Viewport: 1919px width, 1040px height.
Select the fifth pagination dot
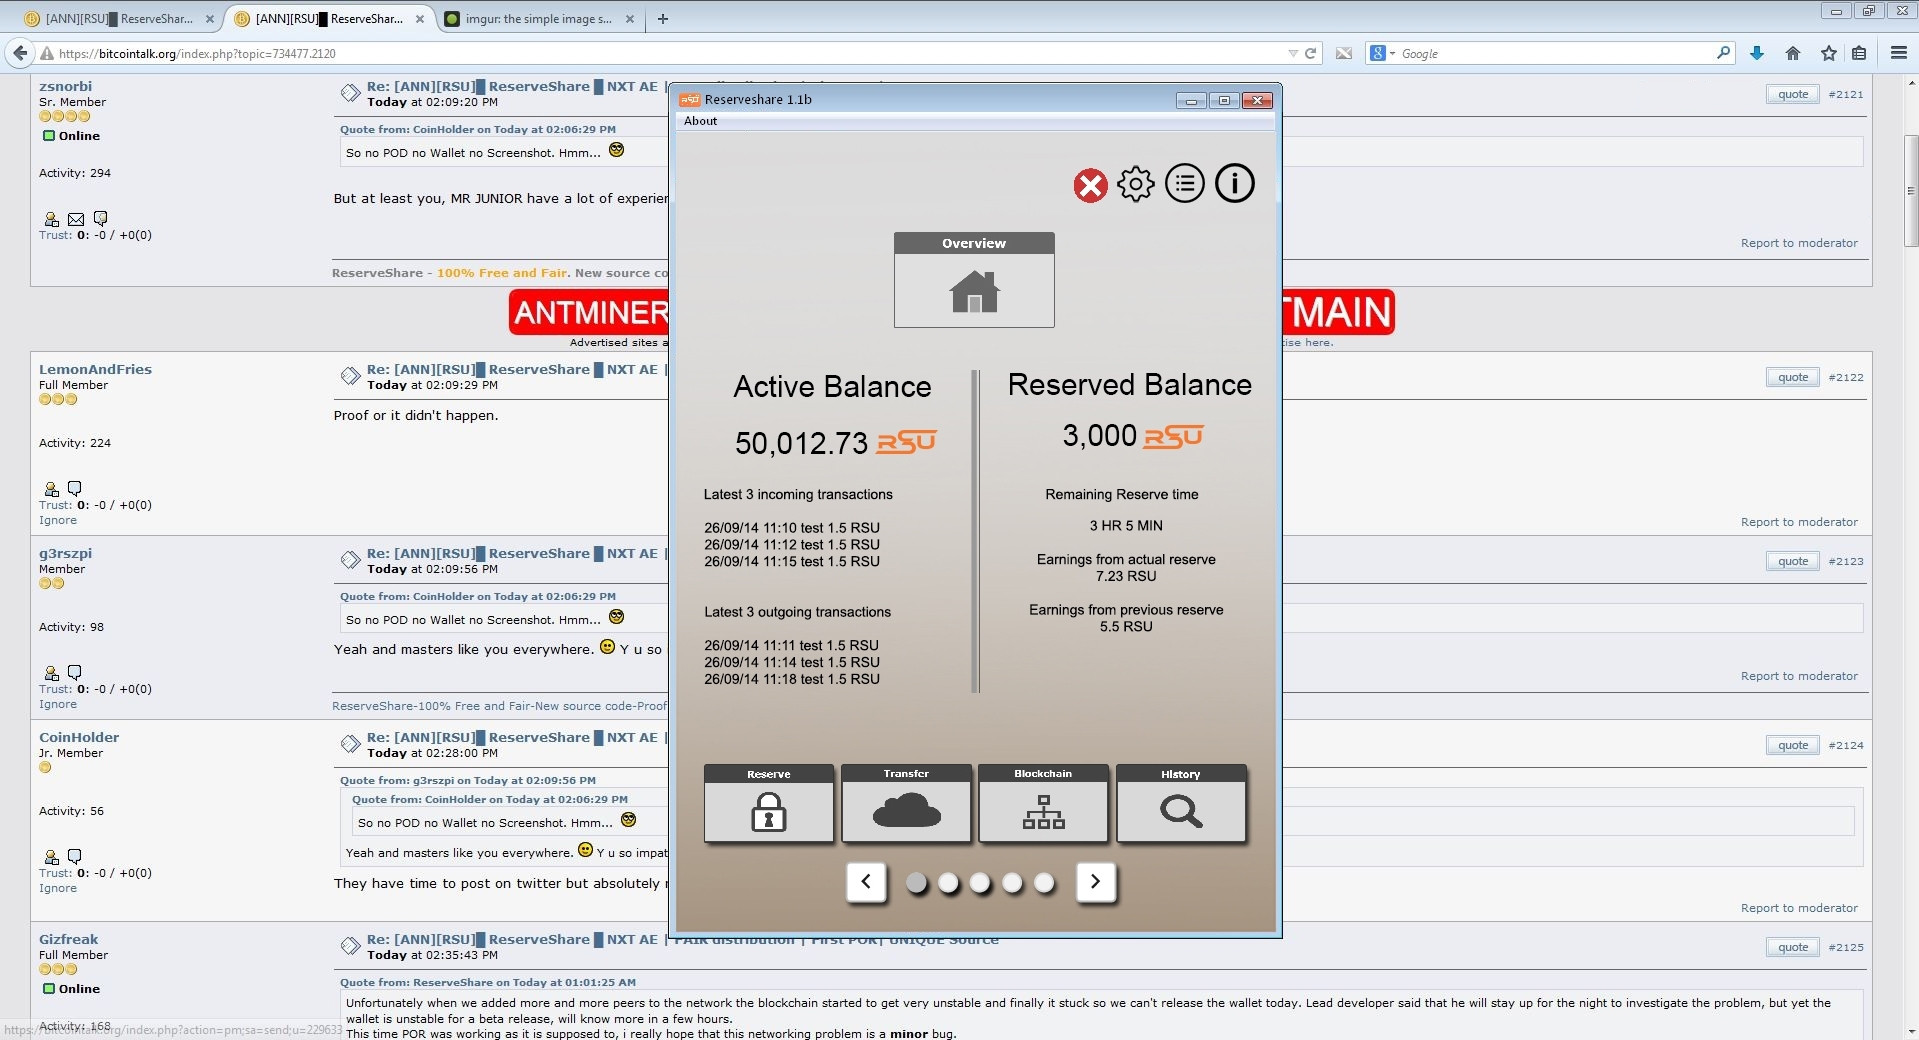click(x=1044, y=883)
